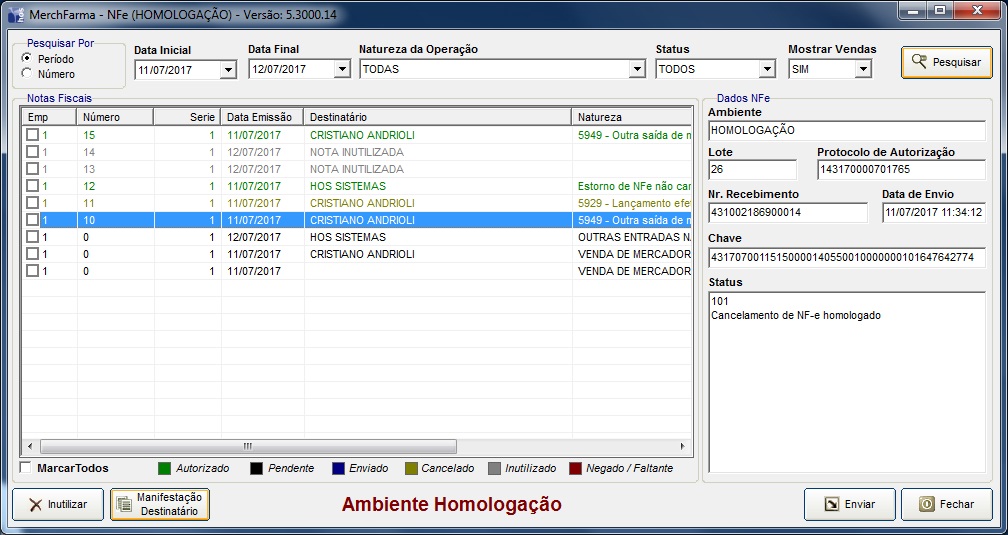Sort by Destinatário column header

pyautogui.click(x=437, y=117)
